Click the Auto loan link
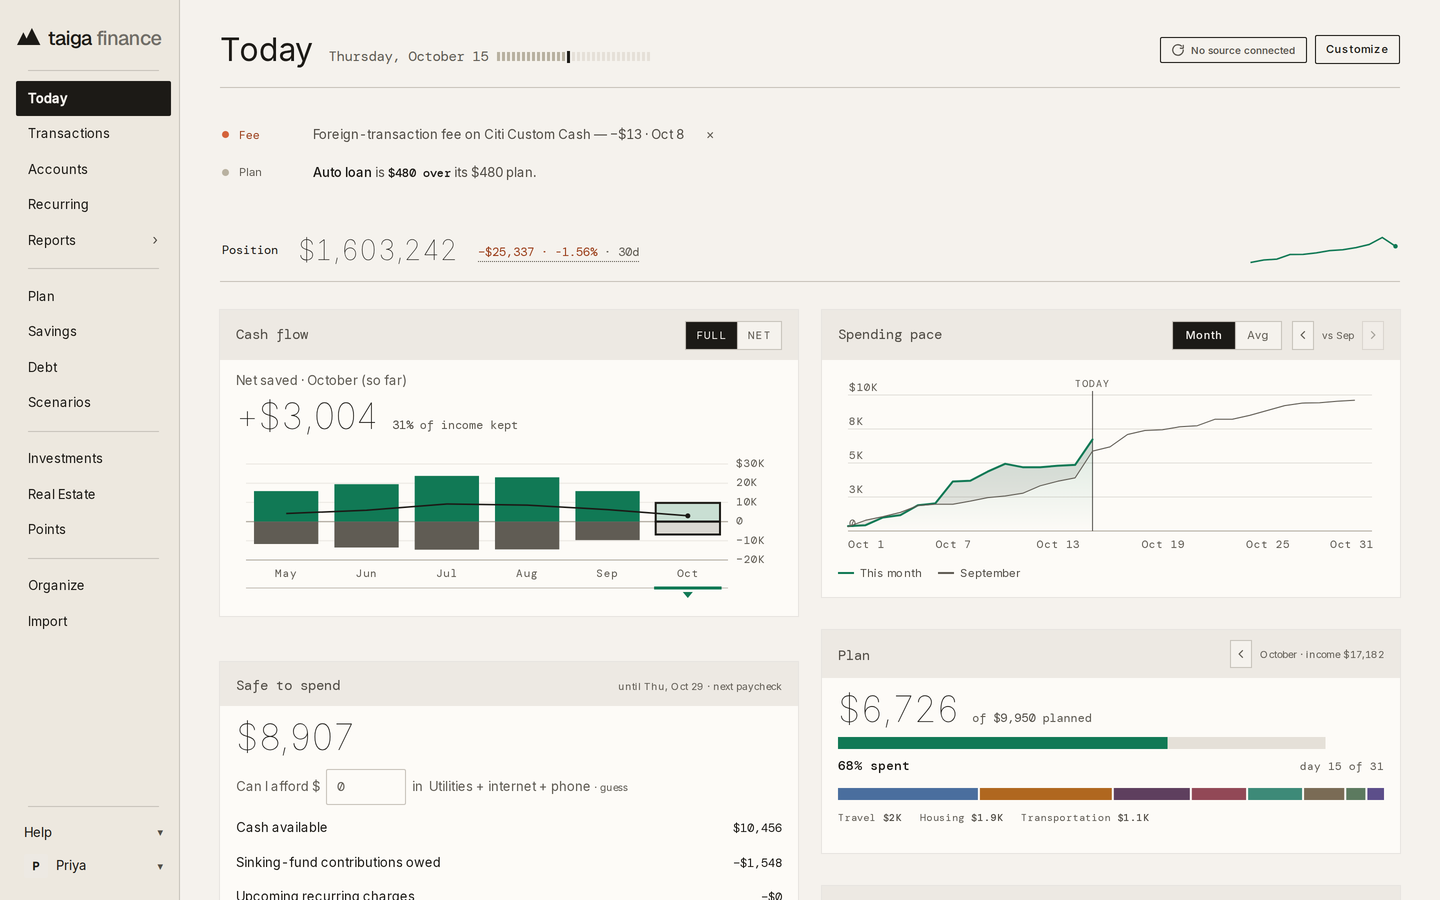The image size is (1440, 900). pos(342,172)
